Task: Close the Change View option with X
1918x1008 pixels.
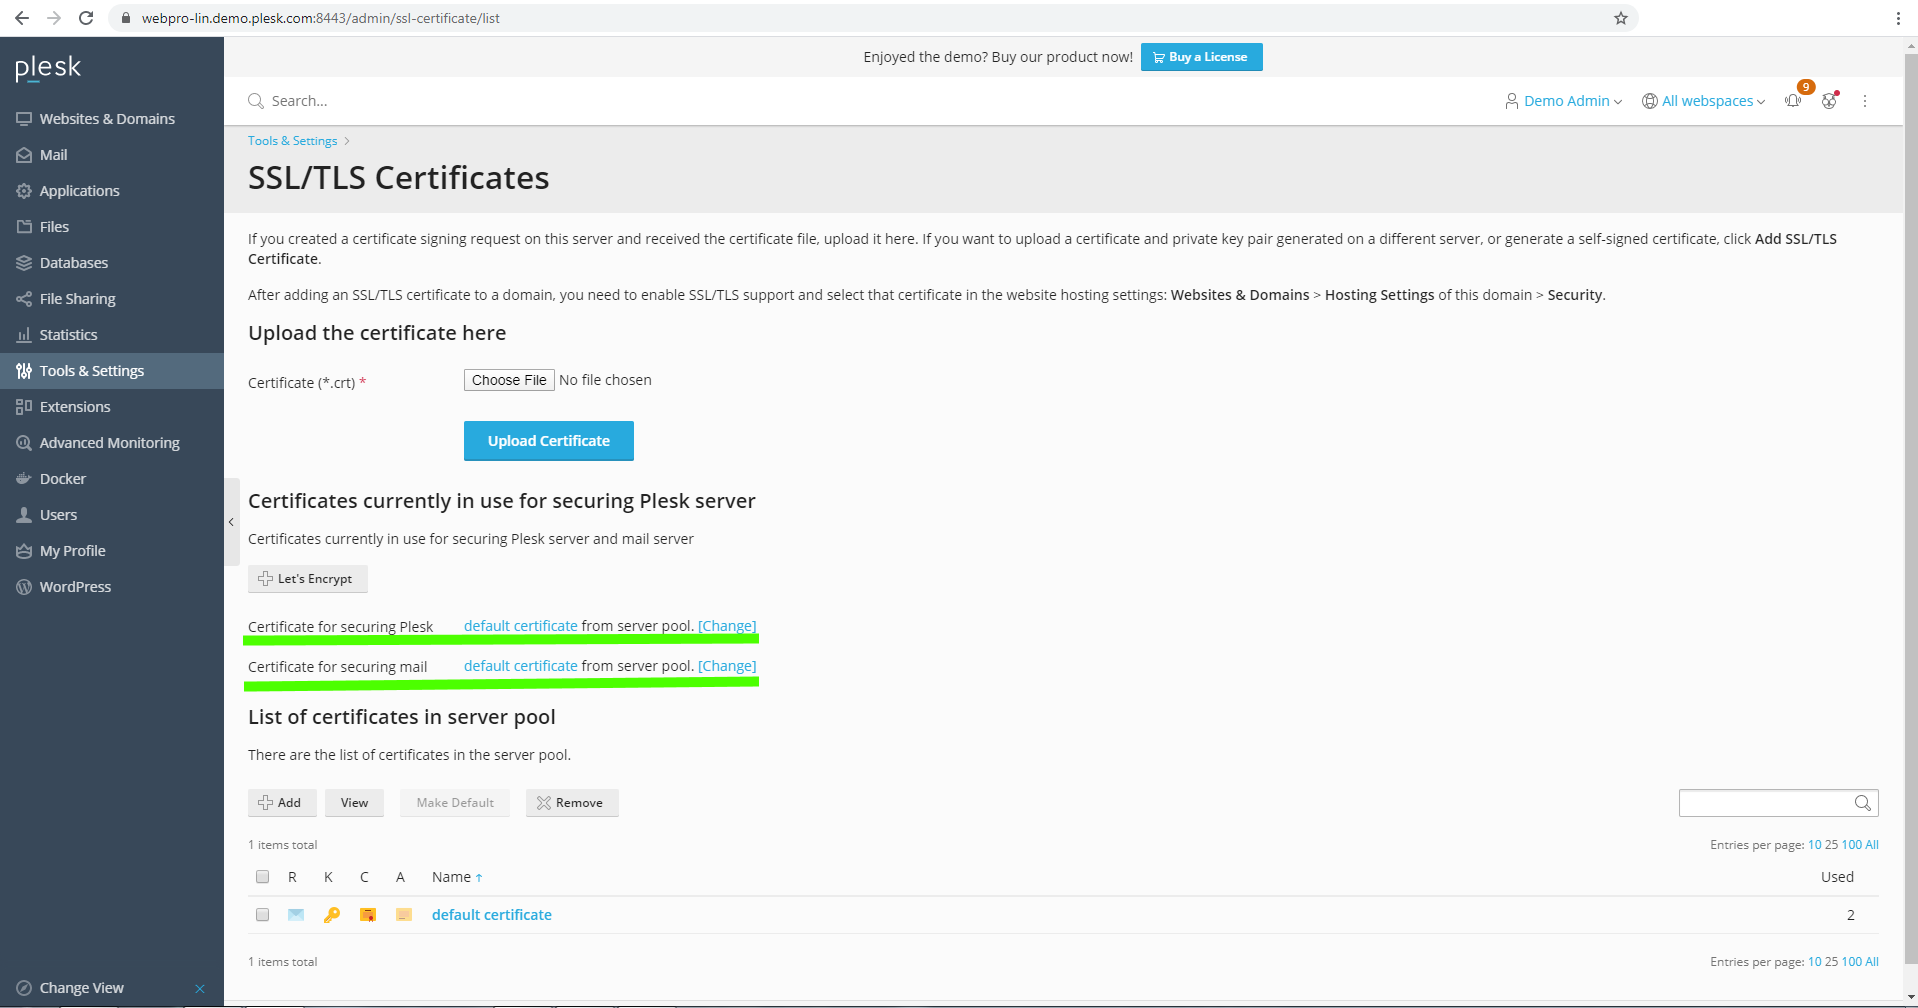Action: (x=200, y=989)
